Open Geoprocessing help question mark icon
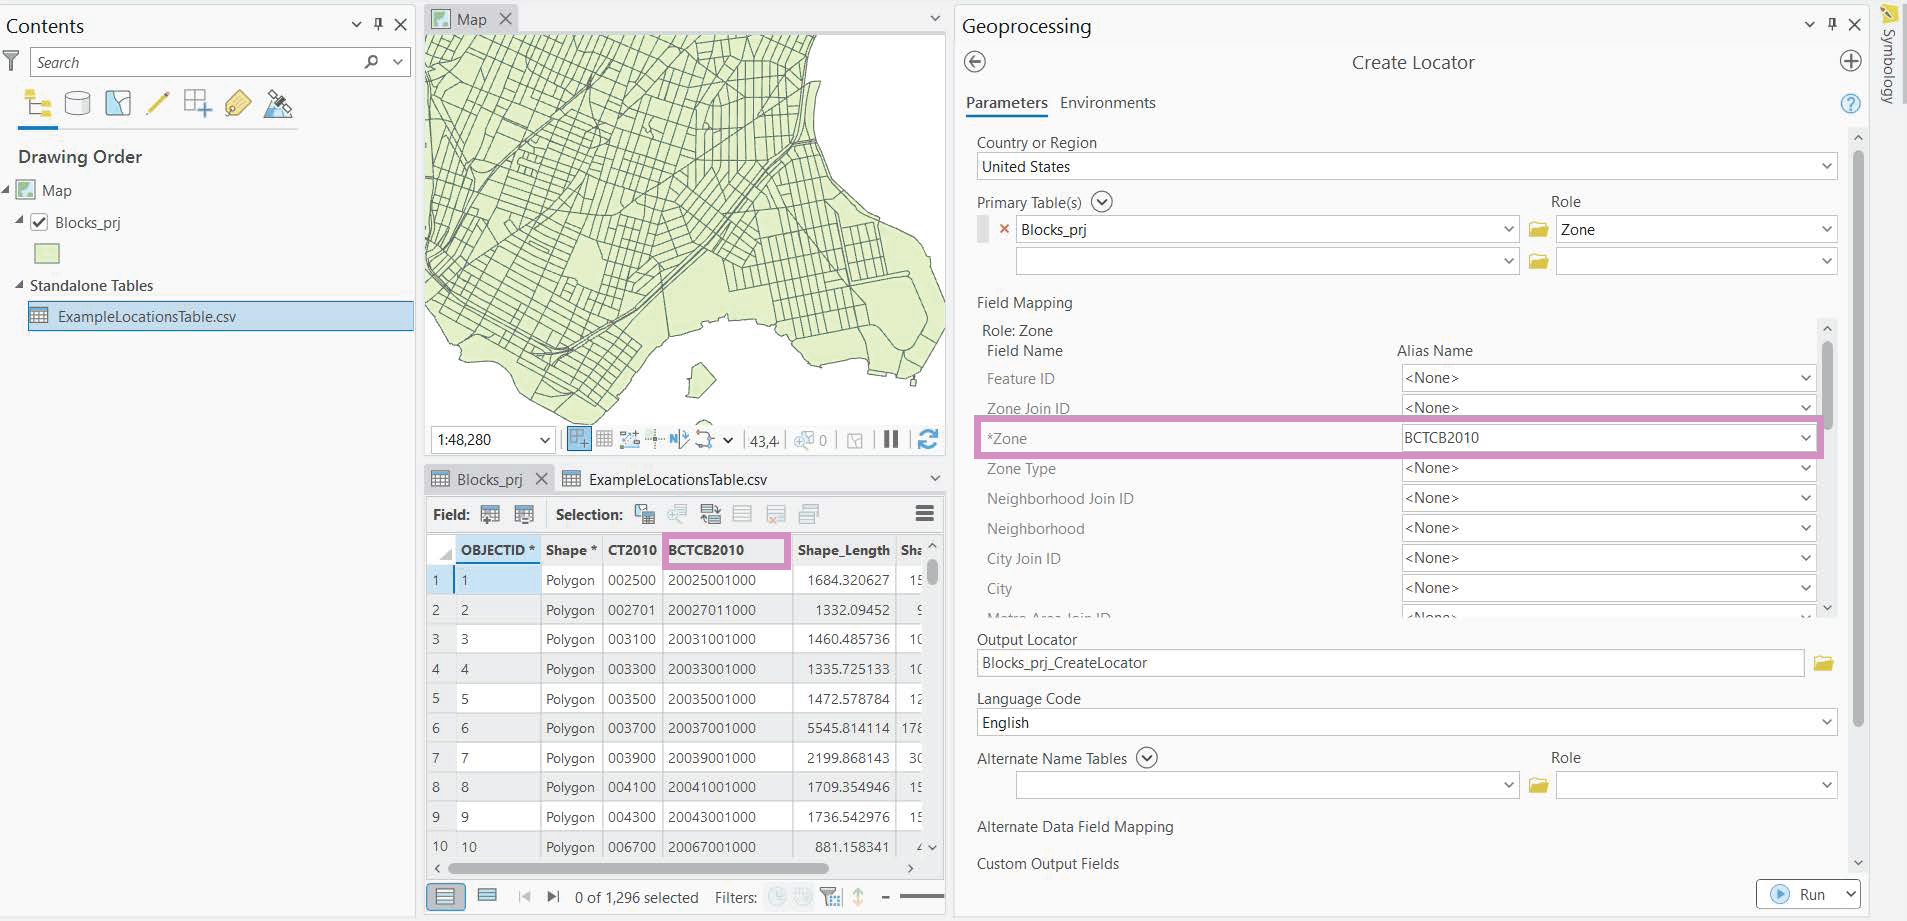 [x=1850, y=103]
